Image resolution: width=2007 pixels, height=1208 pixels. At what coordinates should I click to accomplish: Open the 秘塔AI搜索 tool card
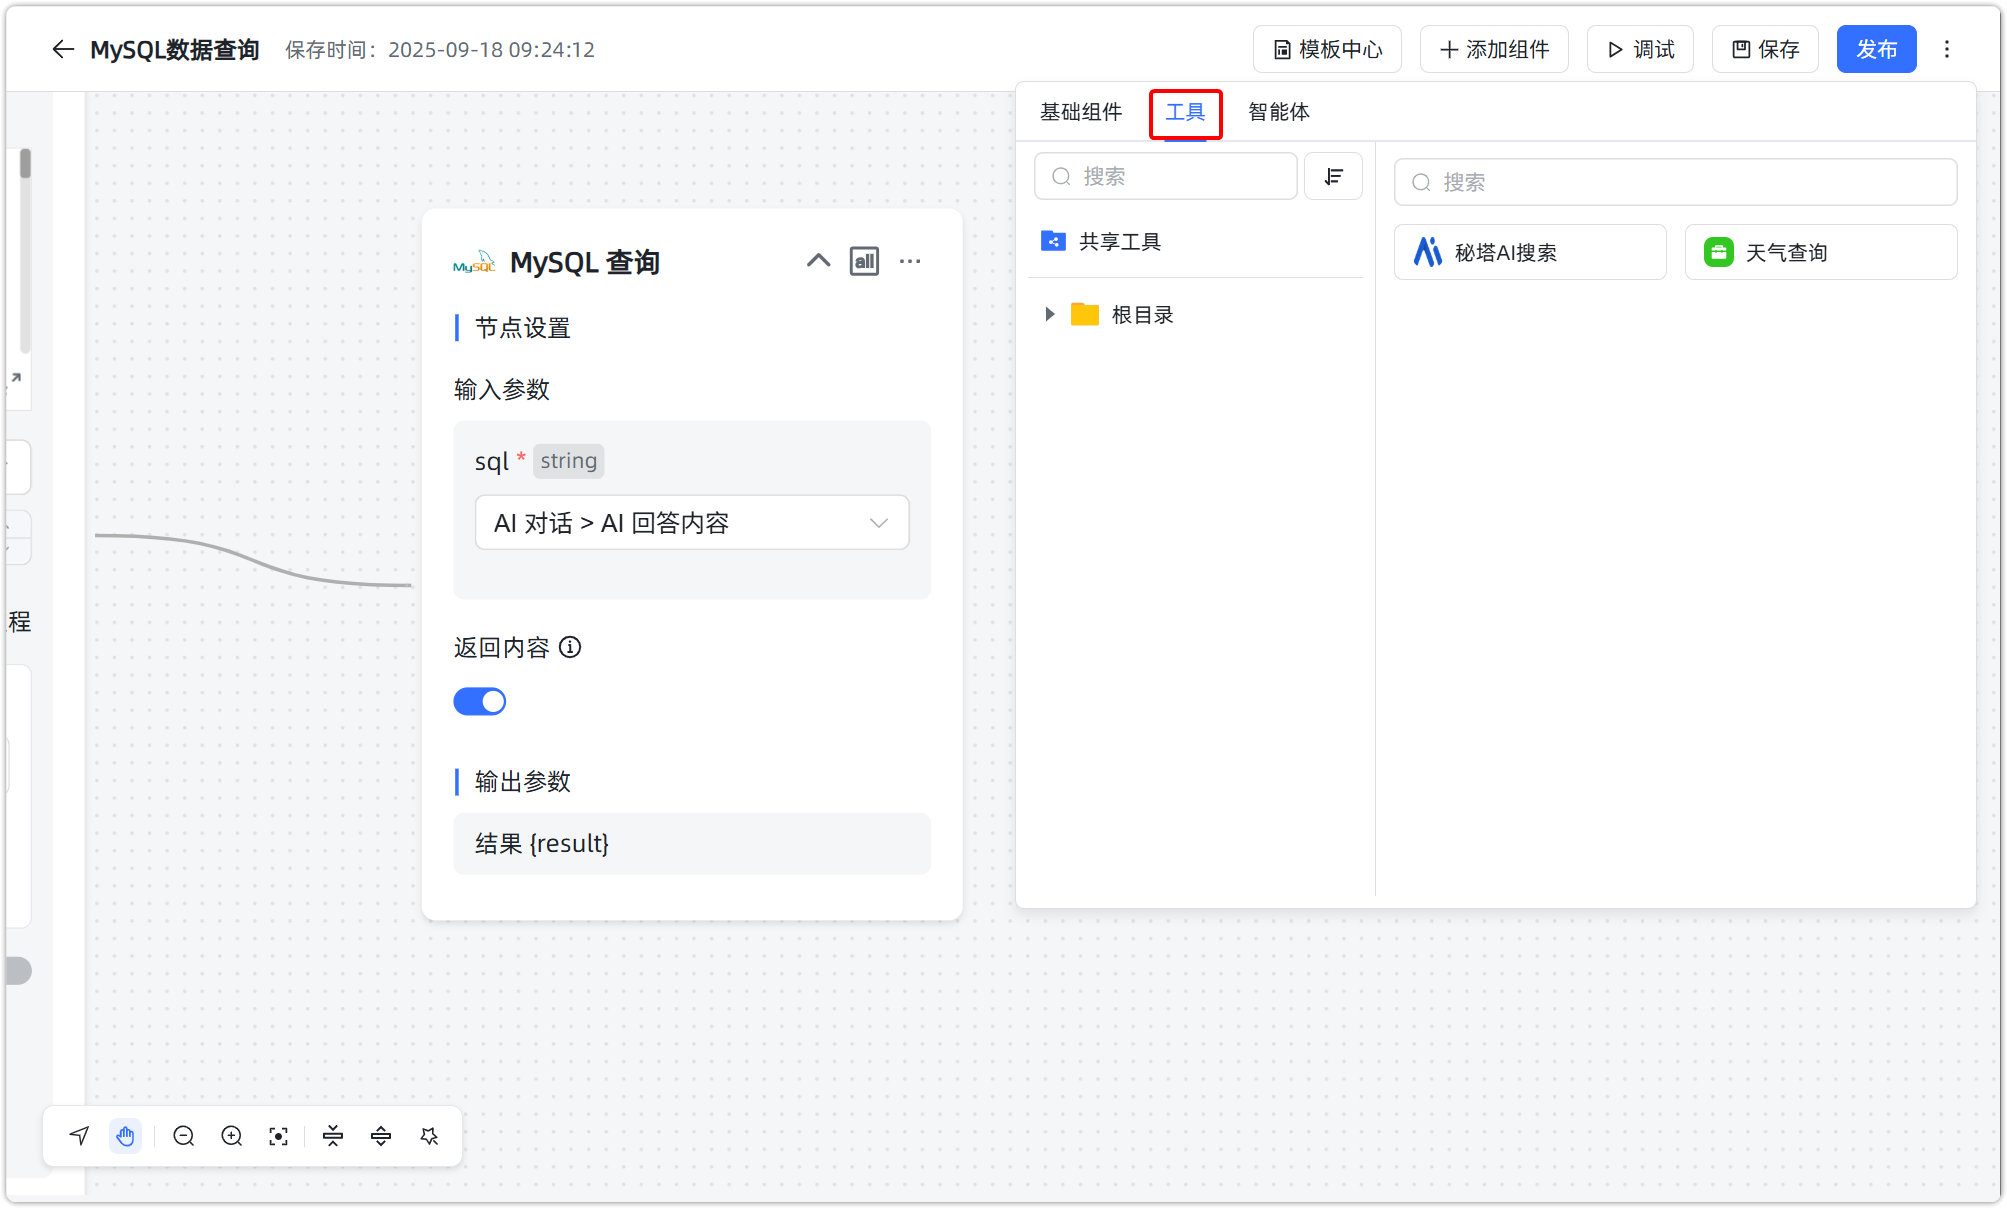[1529, 252]
